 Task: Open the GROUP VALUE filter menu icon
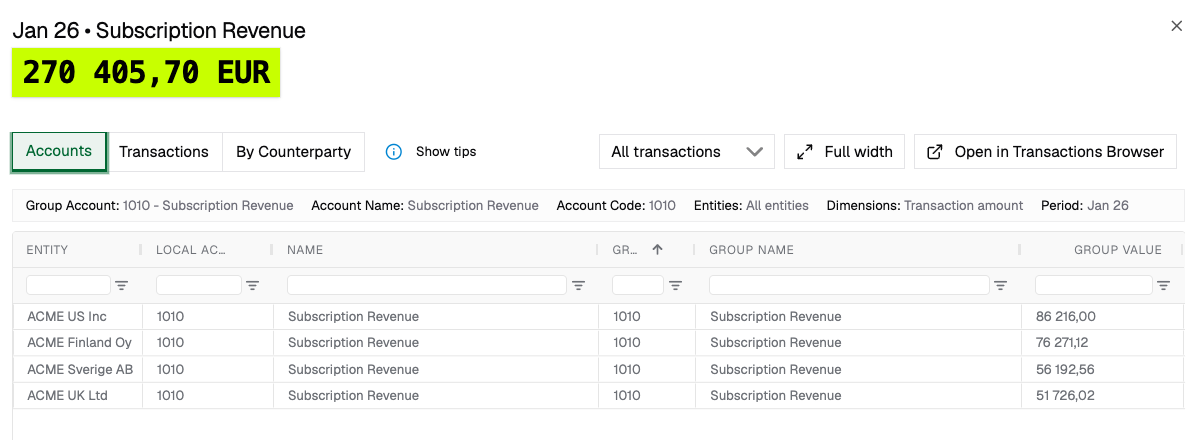tap(1163, 285)
